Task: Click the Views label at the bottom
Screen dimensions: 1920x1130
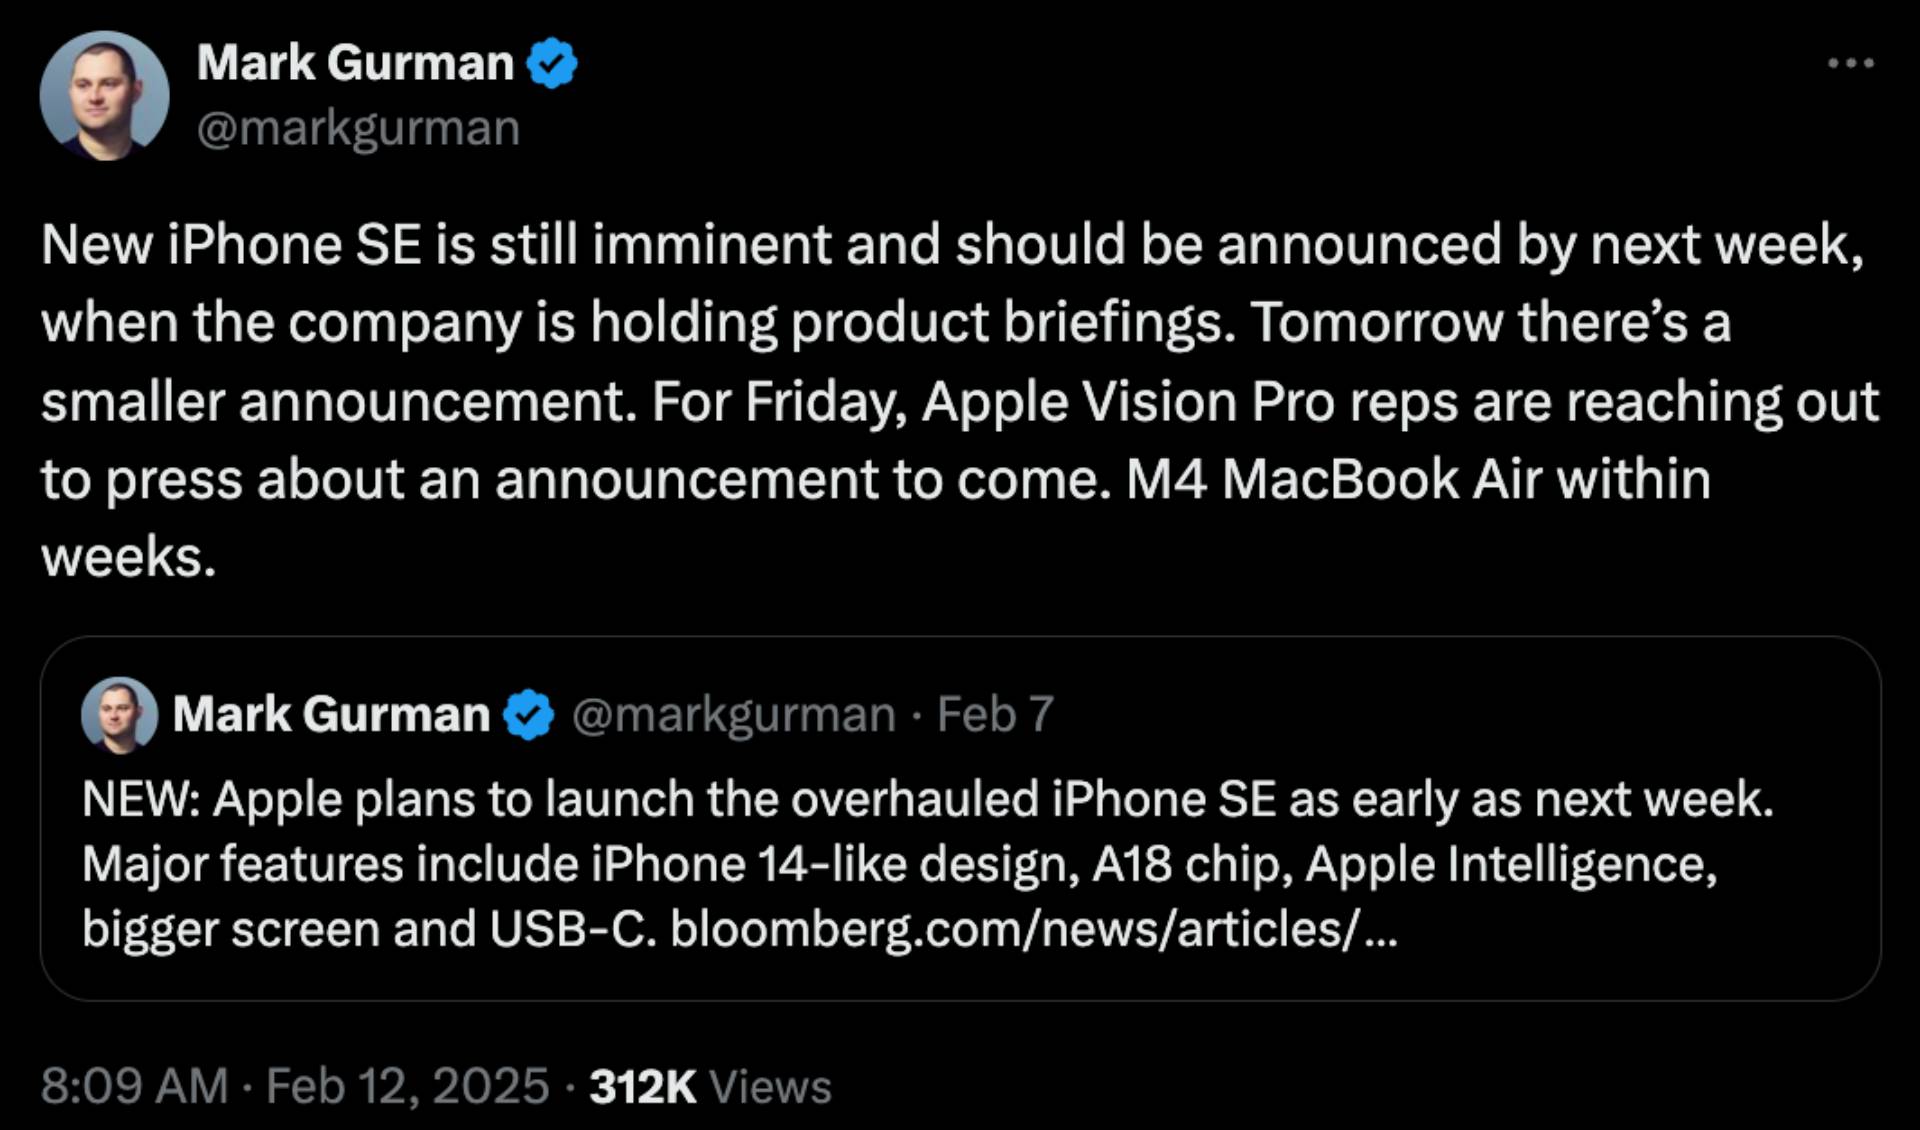Action: pos(770,1087)
